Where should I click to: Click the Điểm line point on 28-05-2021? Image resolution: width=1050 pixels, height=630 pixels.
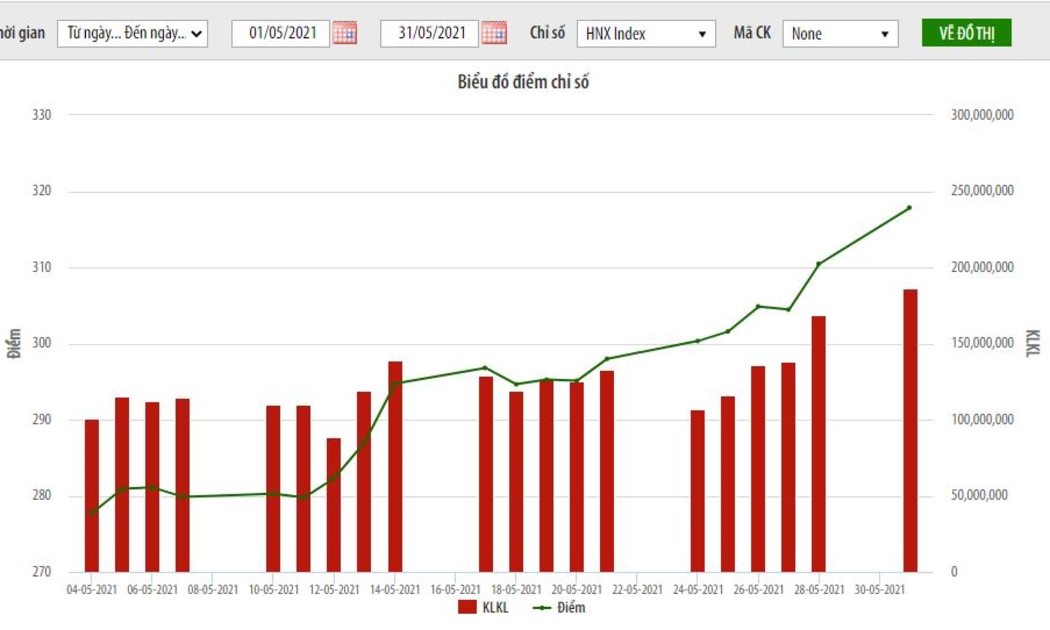pos(818,264)
